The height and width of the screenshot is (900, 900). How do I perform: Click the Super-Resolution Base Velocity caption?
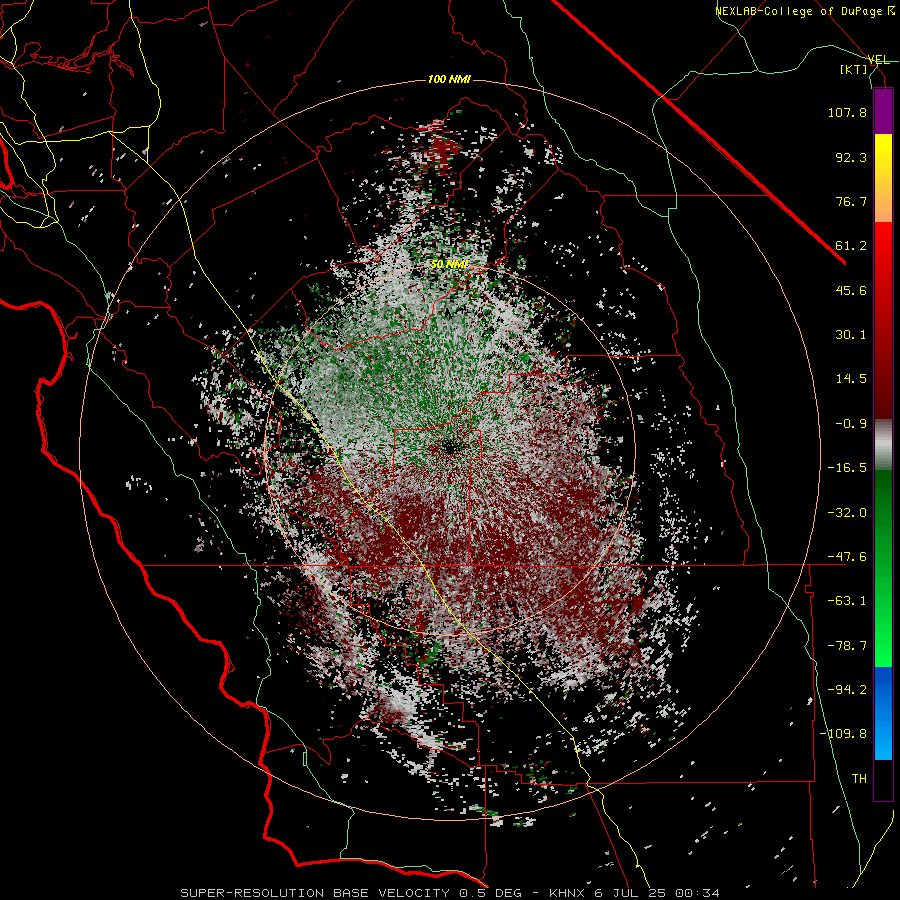coord(449,893)
